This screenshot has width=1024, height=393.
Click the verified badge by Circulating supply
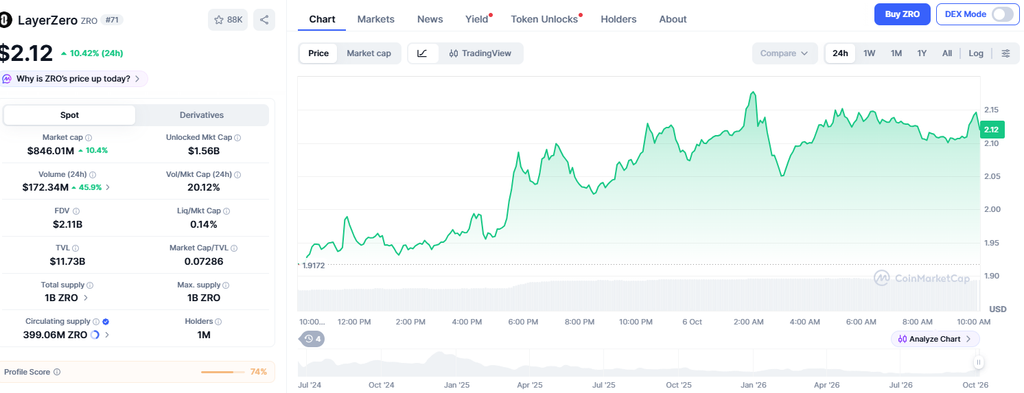pos(106,322)
